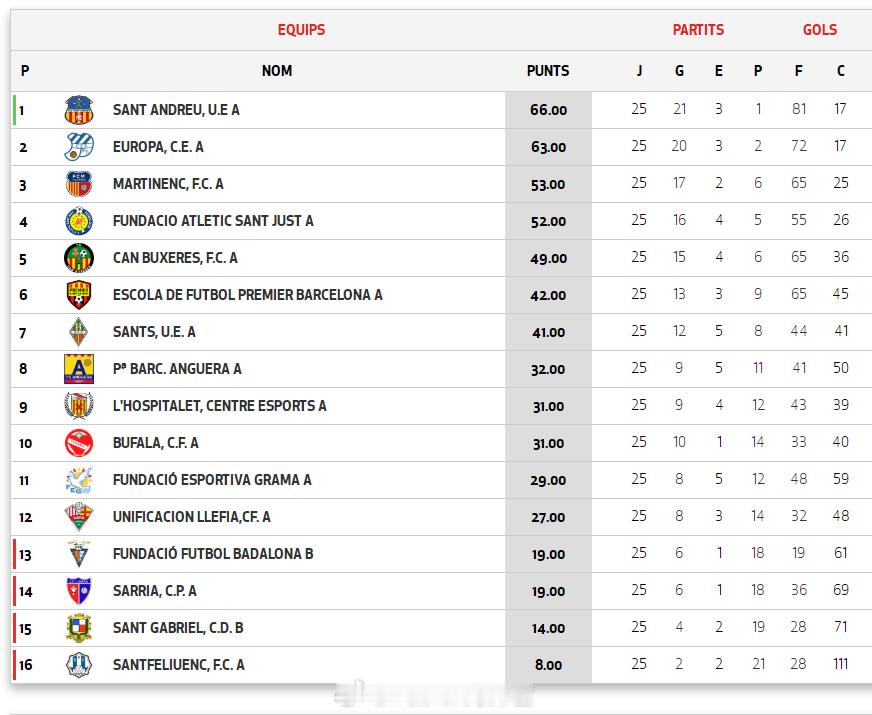Viewport: 872px width, 715px height.
Task: Click the EQUIPS header section
Action: 301,30
